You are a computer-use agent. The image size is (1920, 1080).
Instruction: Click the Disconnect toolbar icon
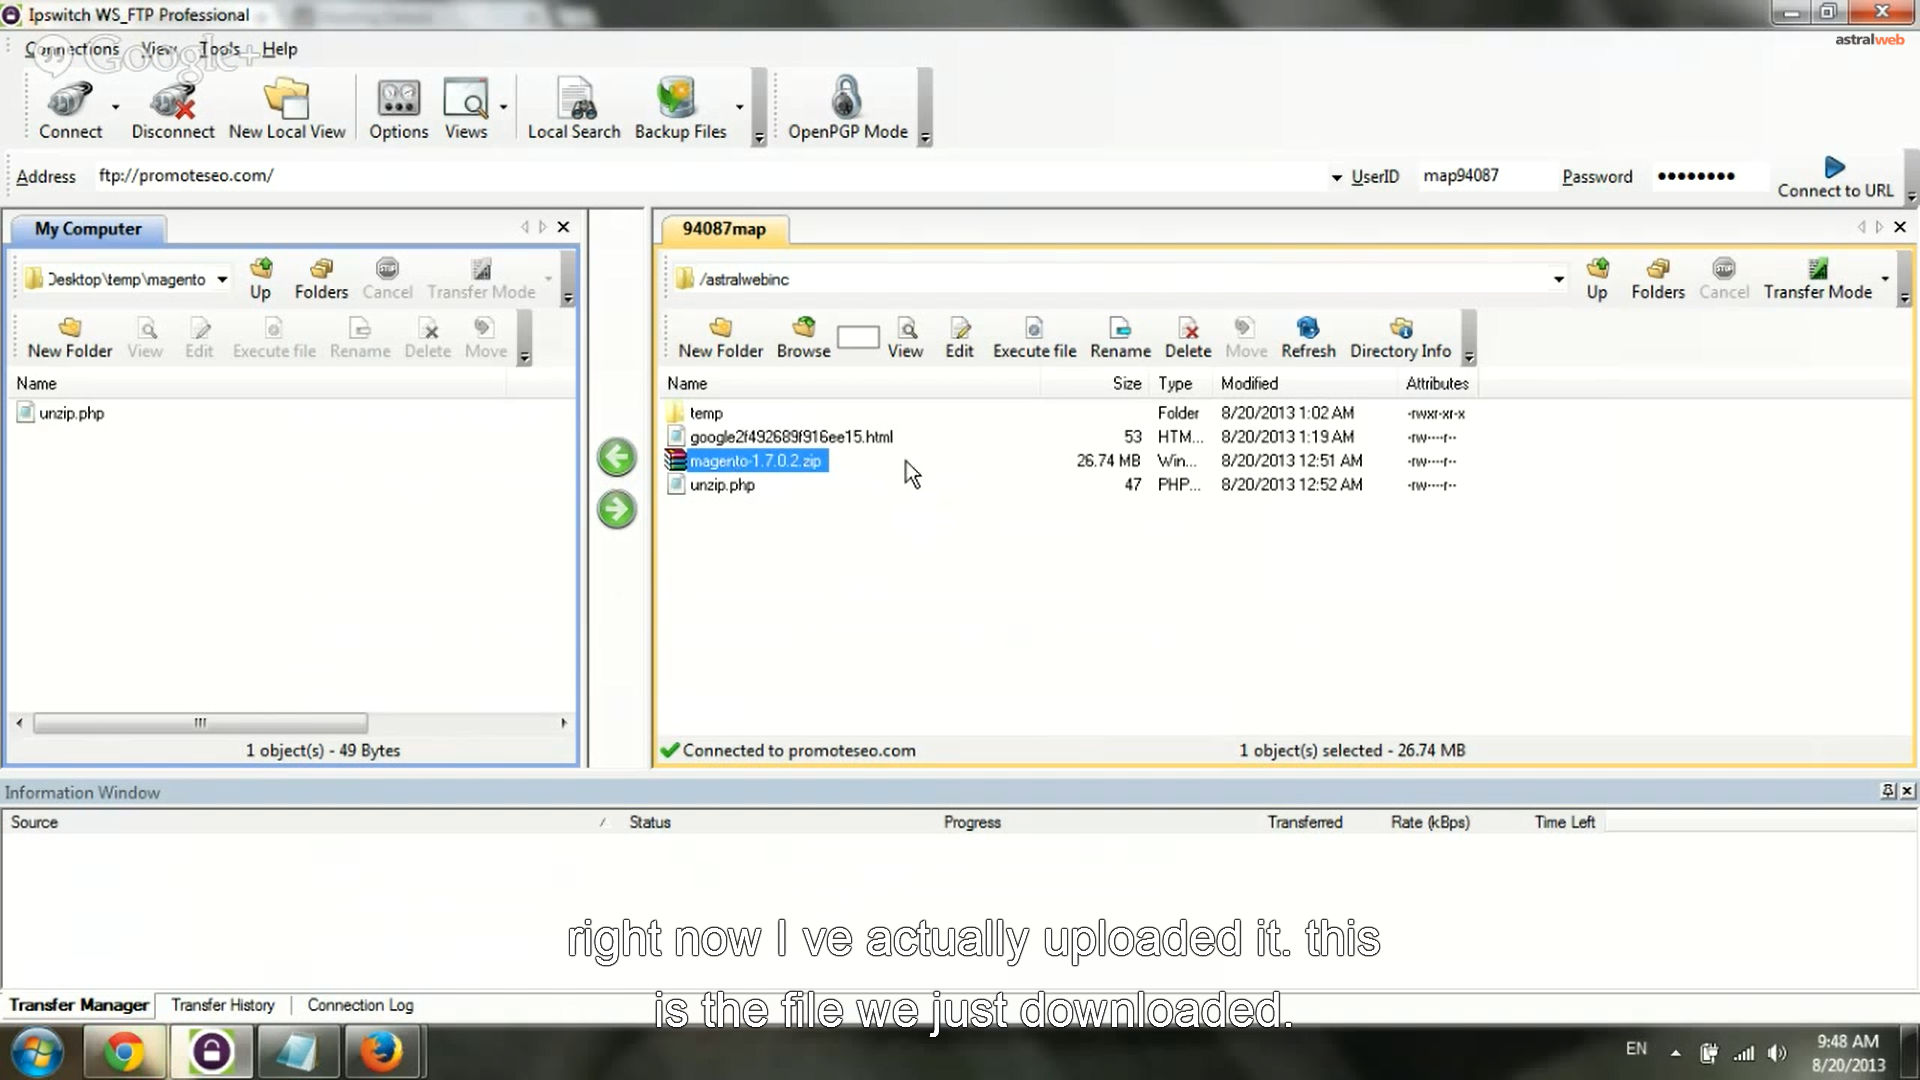pos(173,110)
